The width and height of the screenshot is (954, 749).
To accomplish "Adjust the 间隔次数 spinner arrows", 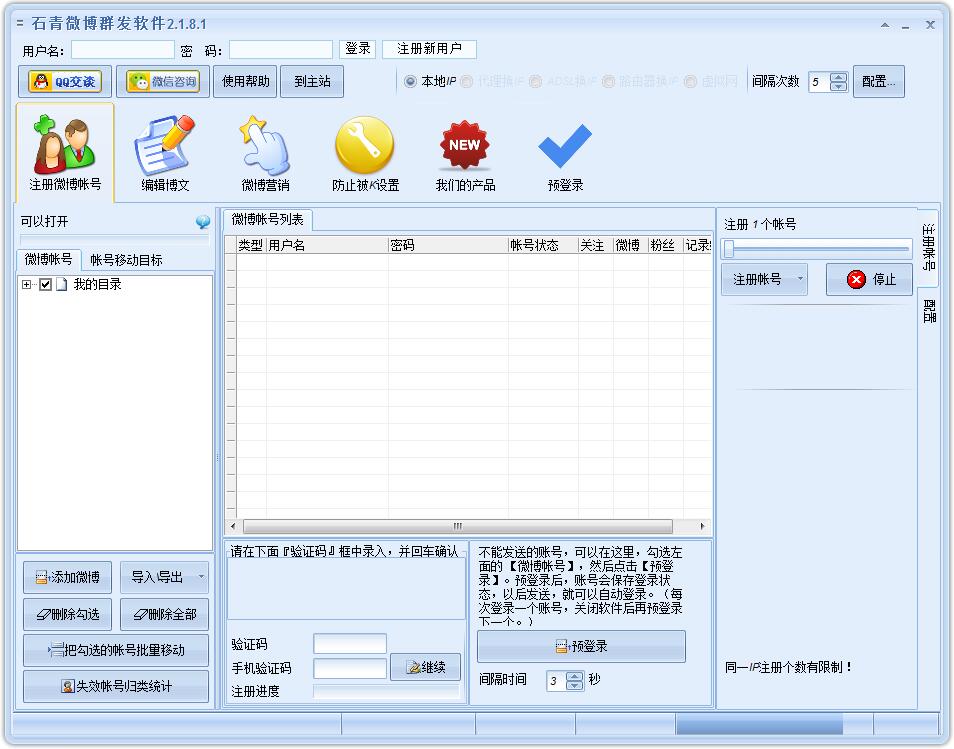I will point(838,82).
